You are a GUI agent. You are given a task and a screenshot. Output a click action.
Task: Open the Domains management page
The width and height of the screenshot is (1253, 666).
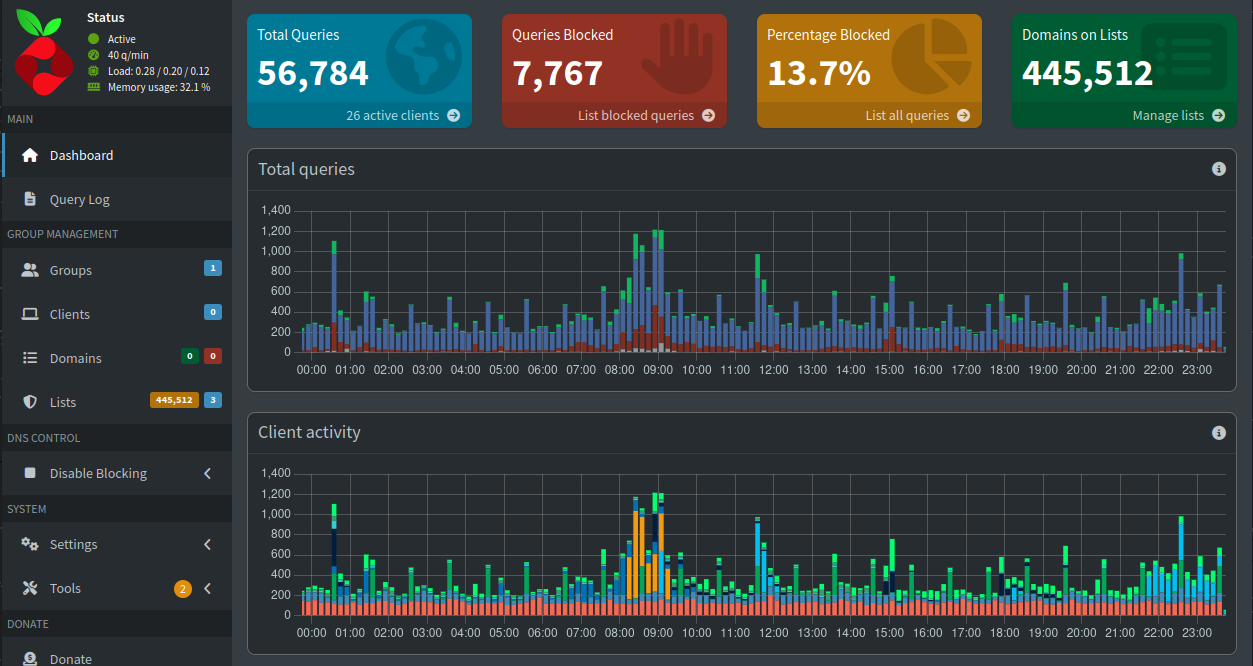(x=76, y=358)
